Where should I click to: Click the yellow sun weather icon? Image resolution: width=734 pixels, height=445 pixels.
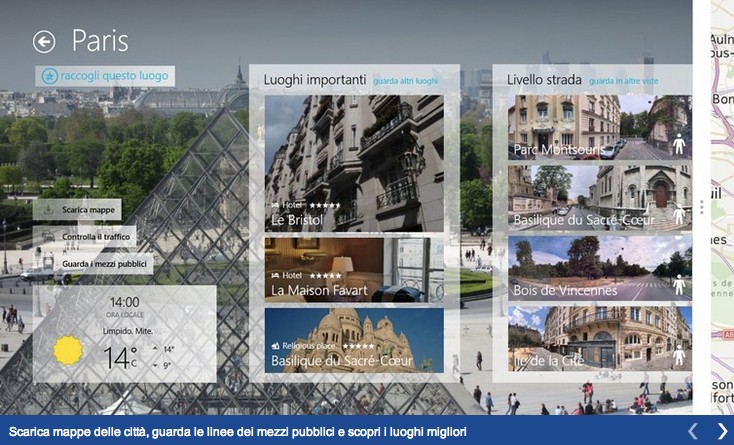[68, 350]
